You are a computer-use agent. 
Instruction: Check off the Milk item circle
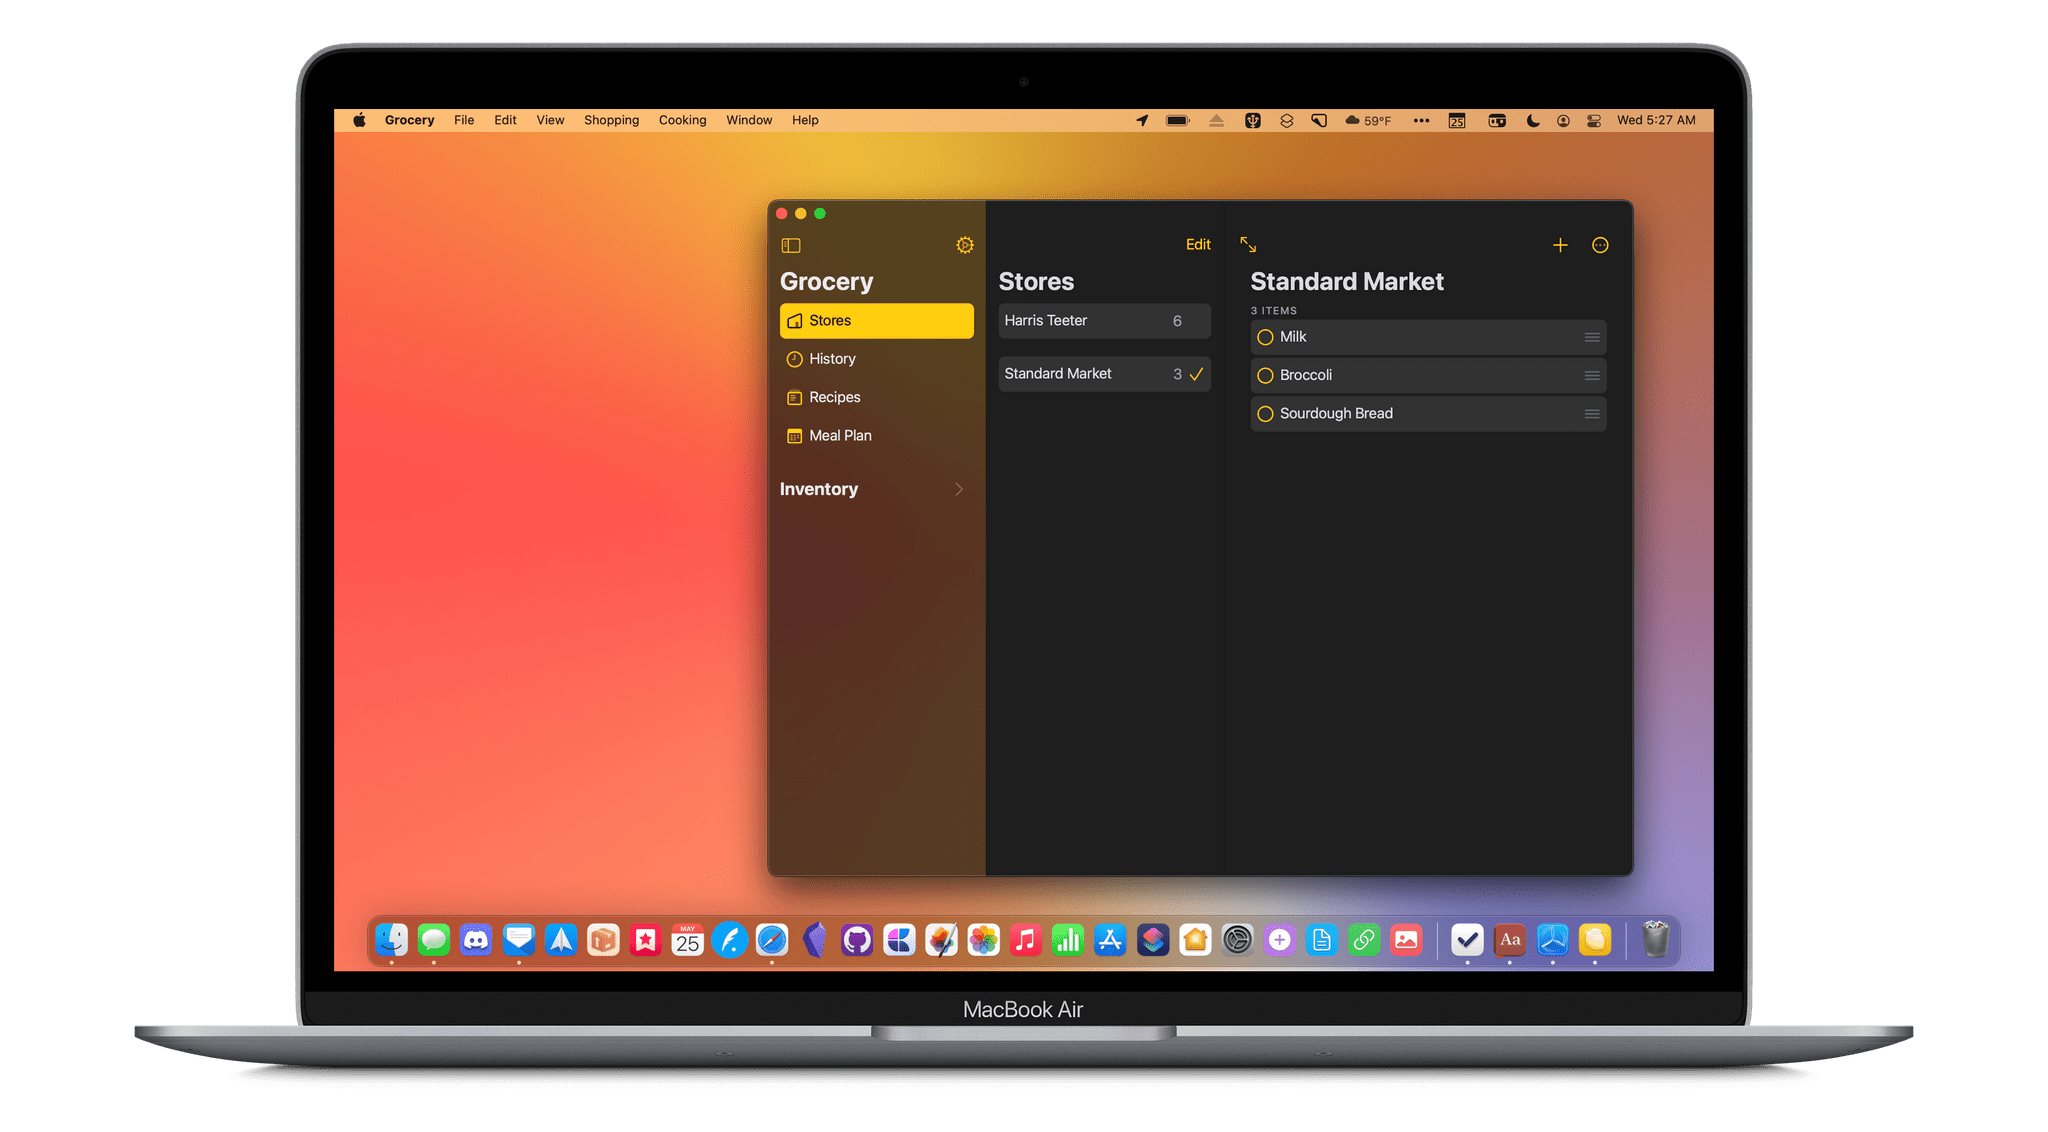[1265, 337]
